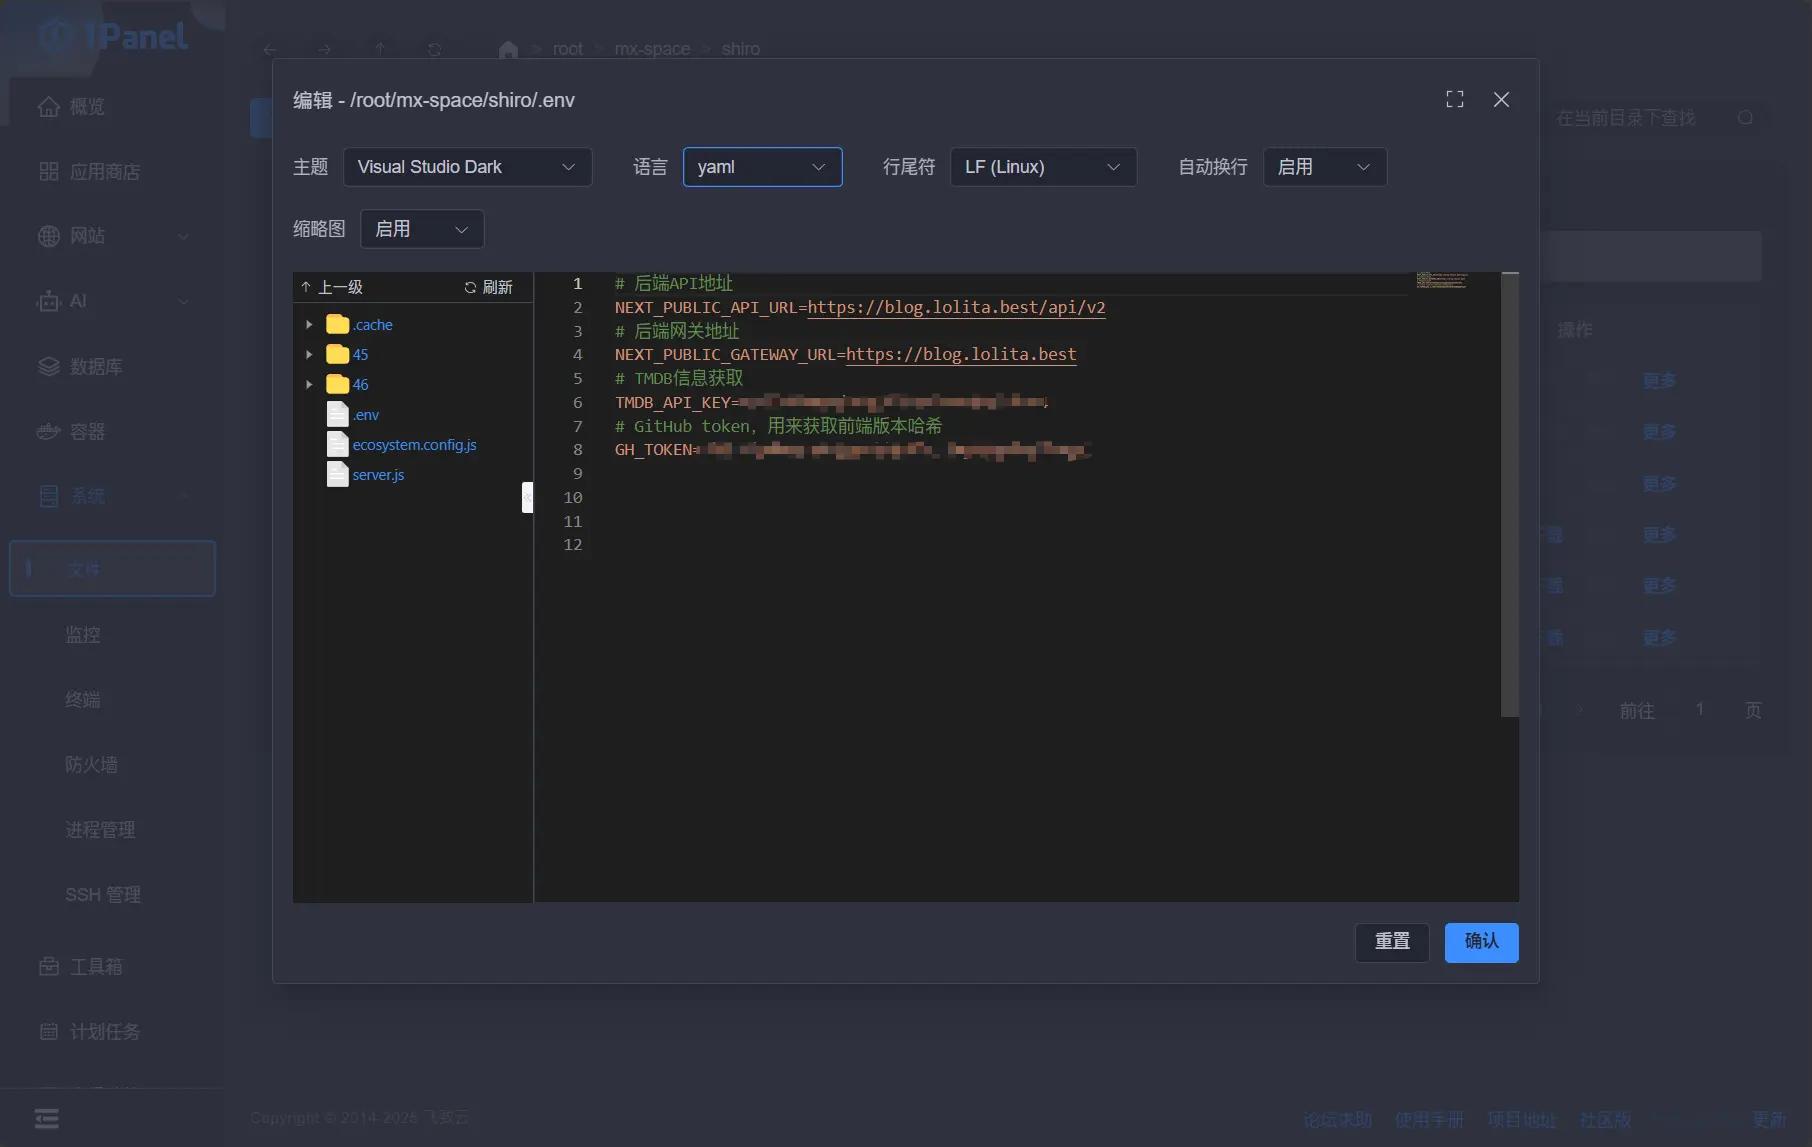This screenshot has height=1147, width=1812.
Task: Collapse sidebar with hamburger icon
Action: tap(47, 1118)
